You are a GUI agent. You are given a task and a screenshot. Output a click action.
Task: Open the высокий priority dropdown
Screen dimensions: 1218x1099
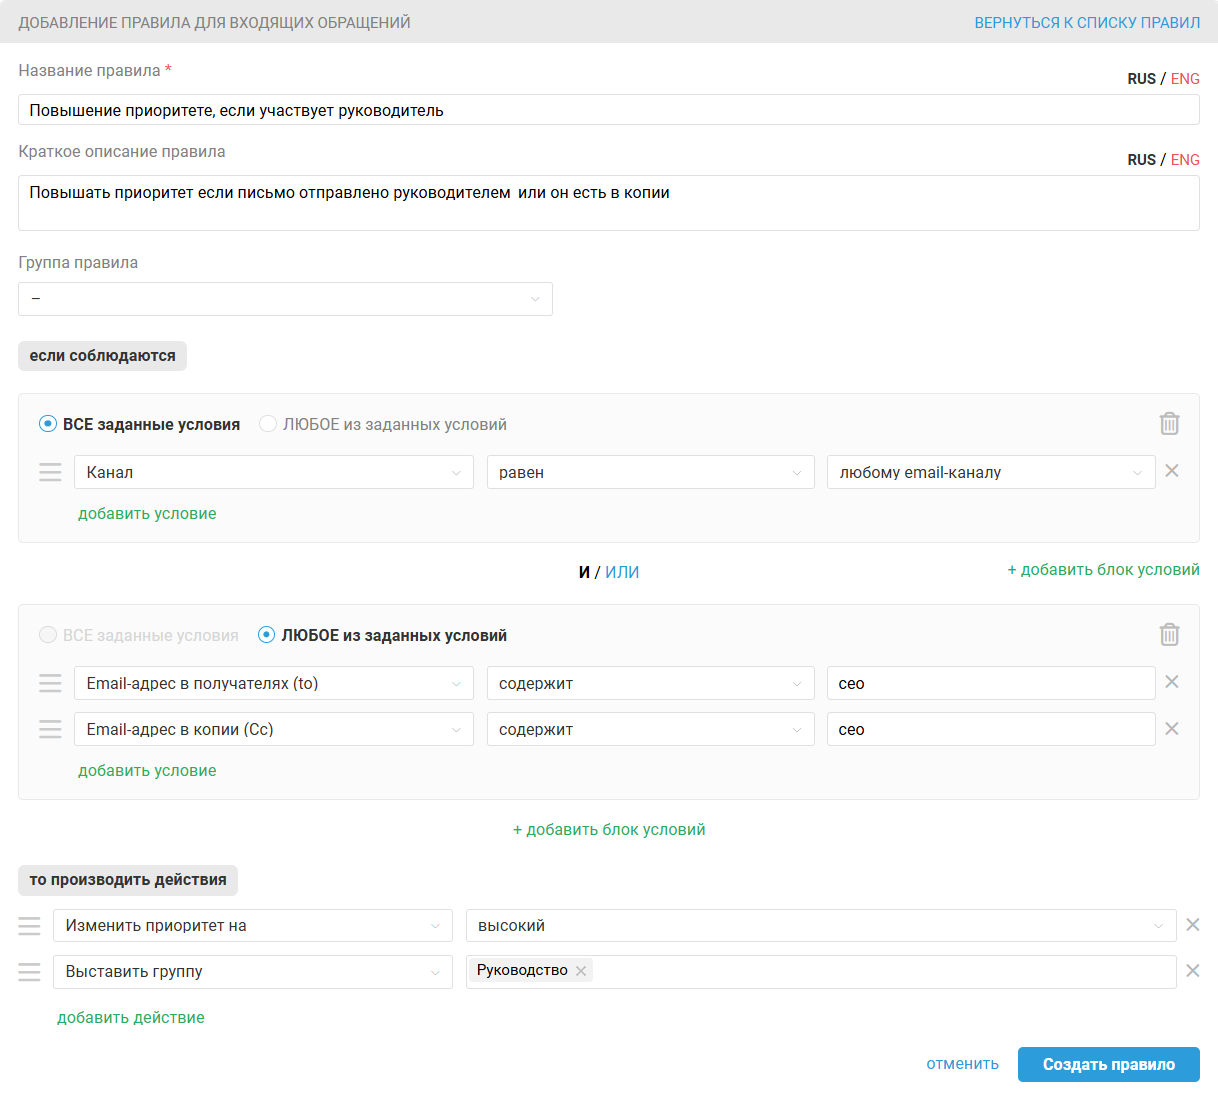(x=820, y=926)
